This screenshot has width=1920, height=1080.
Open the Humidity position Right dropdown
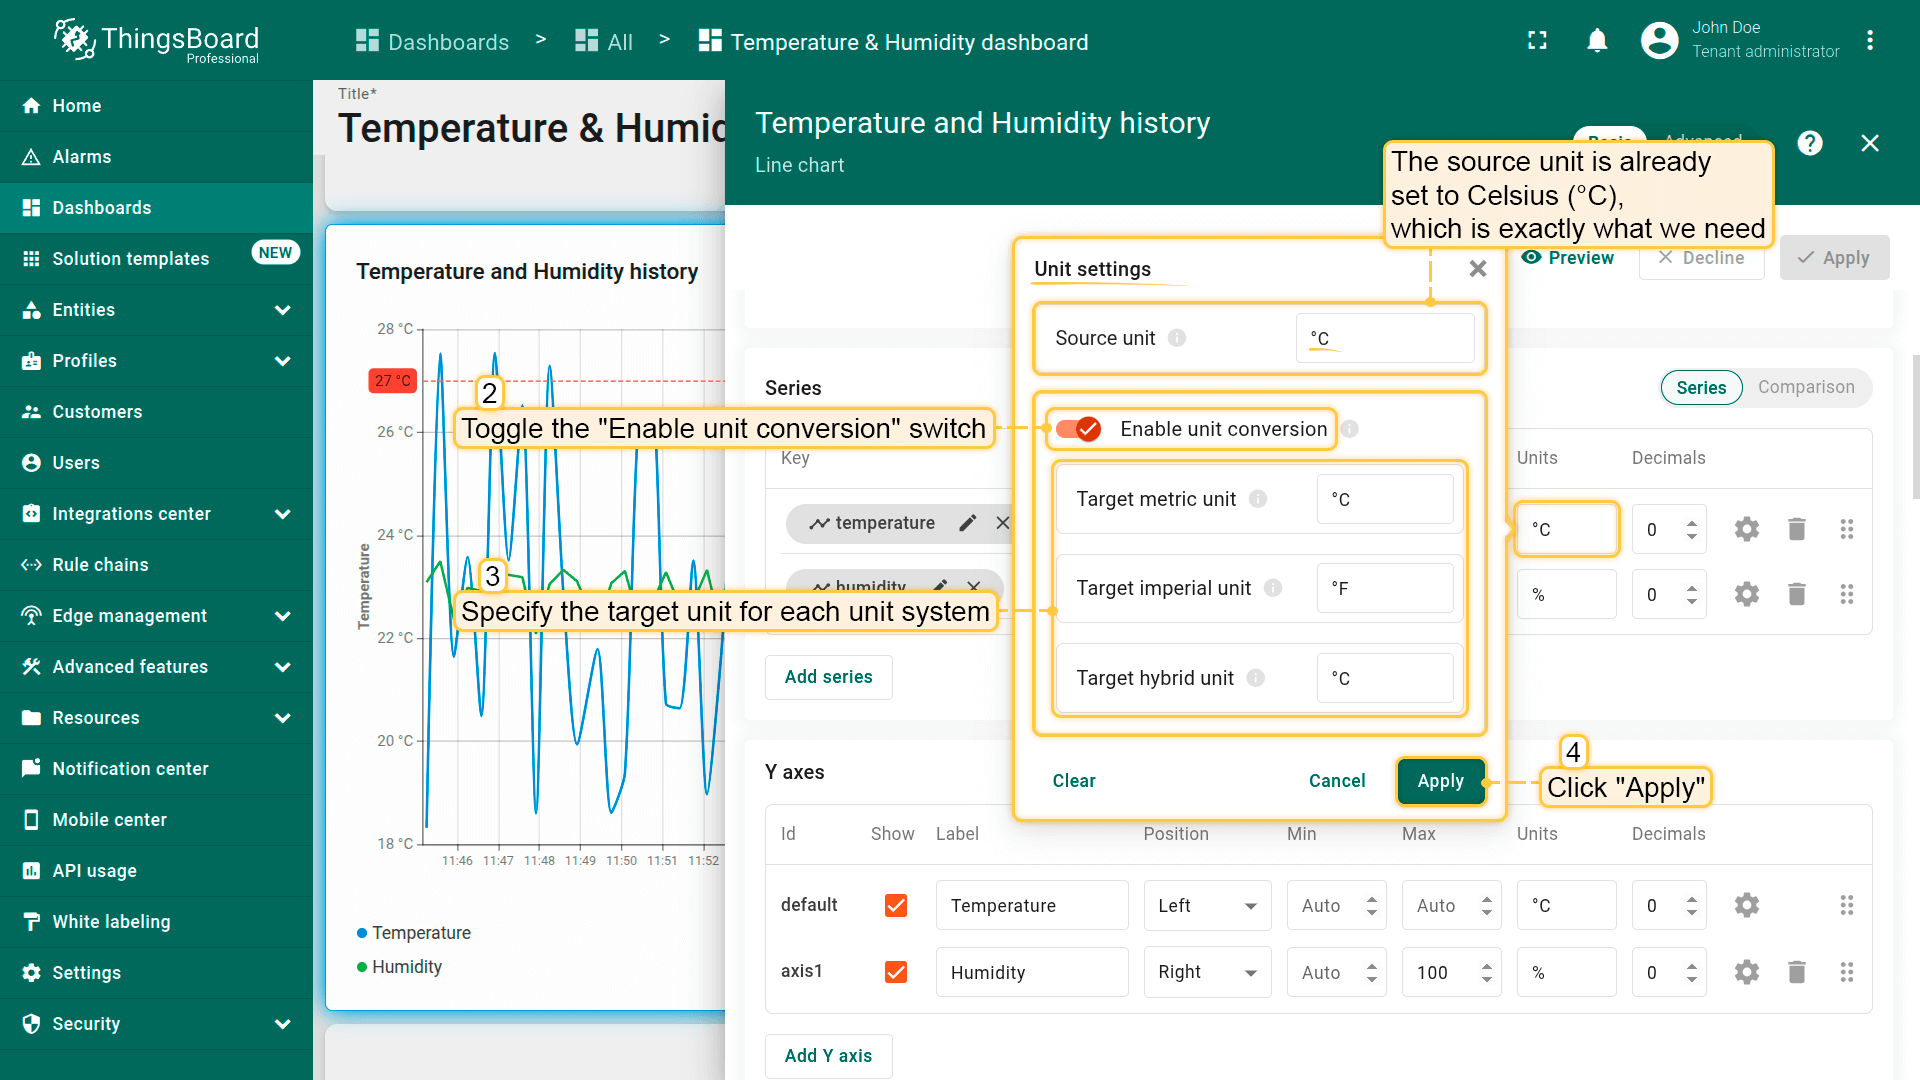click(x=1207, y=972)
